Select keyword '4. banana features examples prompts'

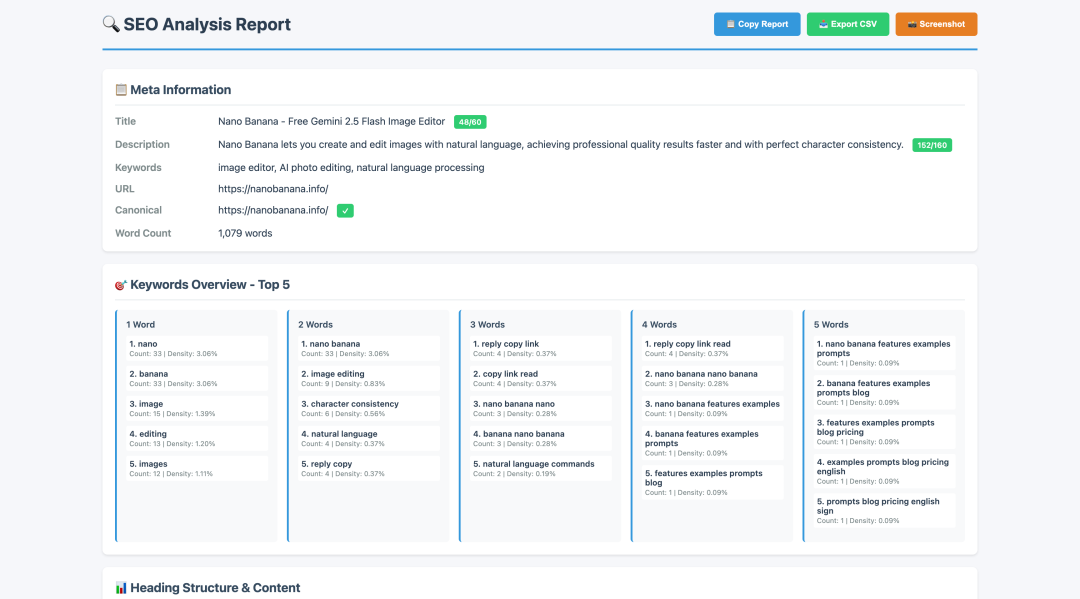tap(712, 443)
